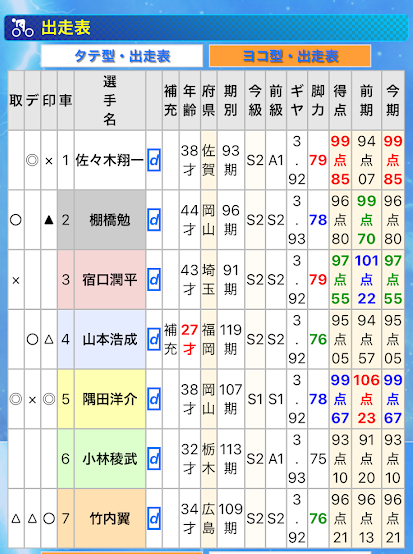
Task: Click the 得点 column header
Action: click(x=340, y=101)
